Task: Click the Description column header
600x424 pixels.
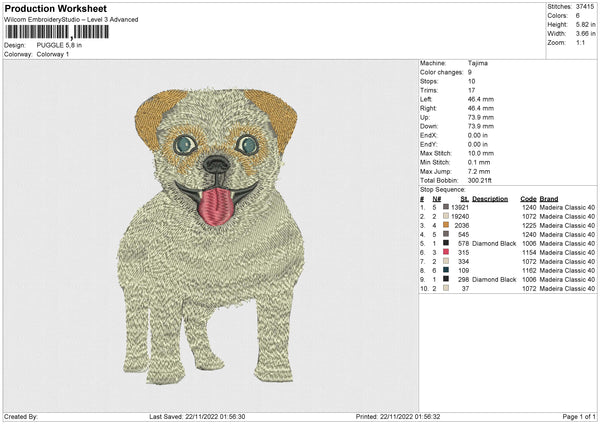Action: 491,198
